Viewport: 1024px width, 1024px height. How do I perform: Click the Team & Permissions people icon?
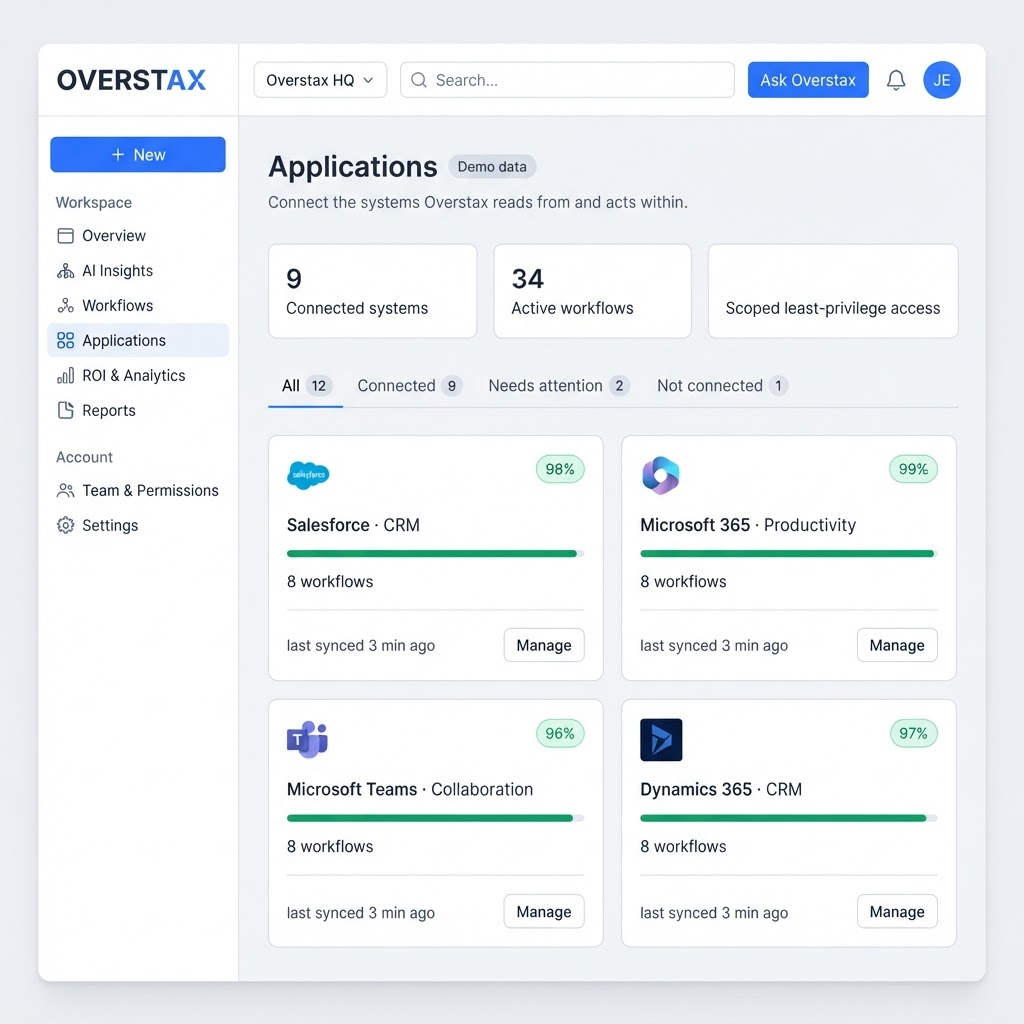tap(65, 490)
